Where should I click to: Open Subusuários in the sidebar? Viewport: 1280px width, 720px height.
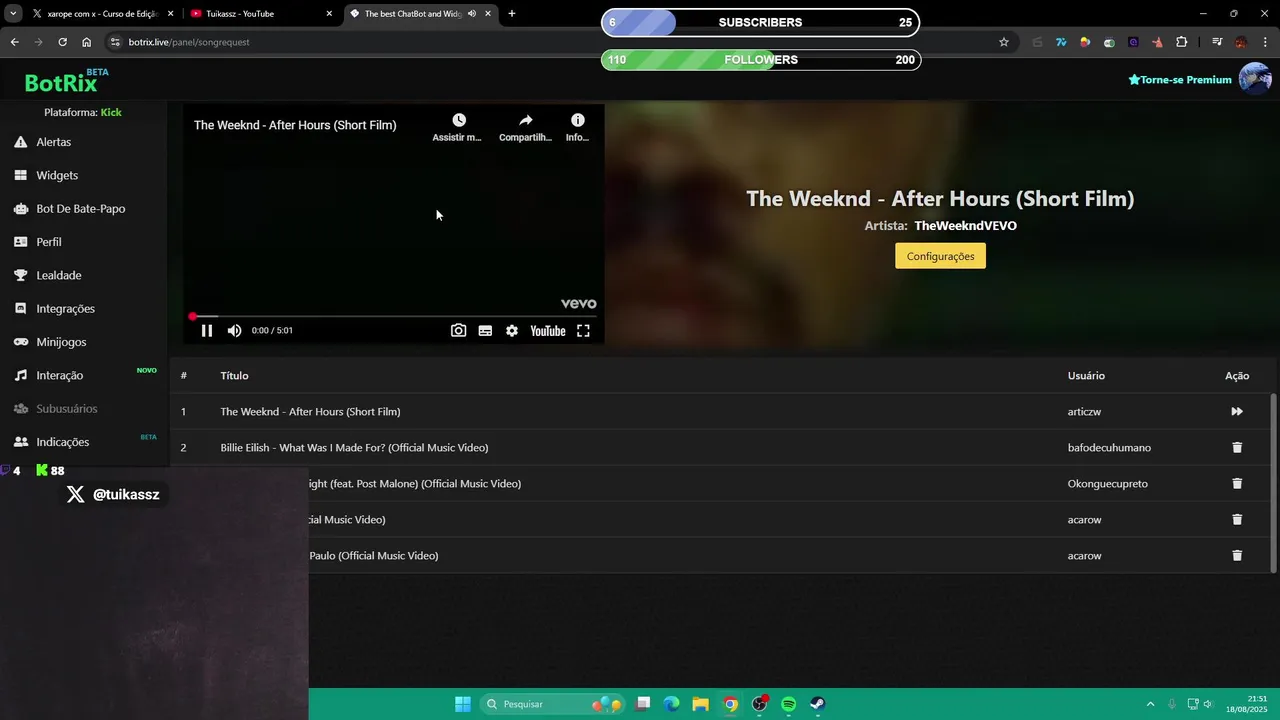(x=67, y=409)
